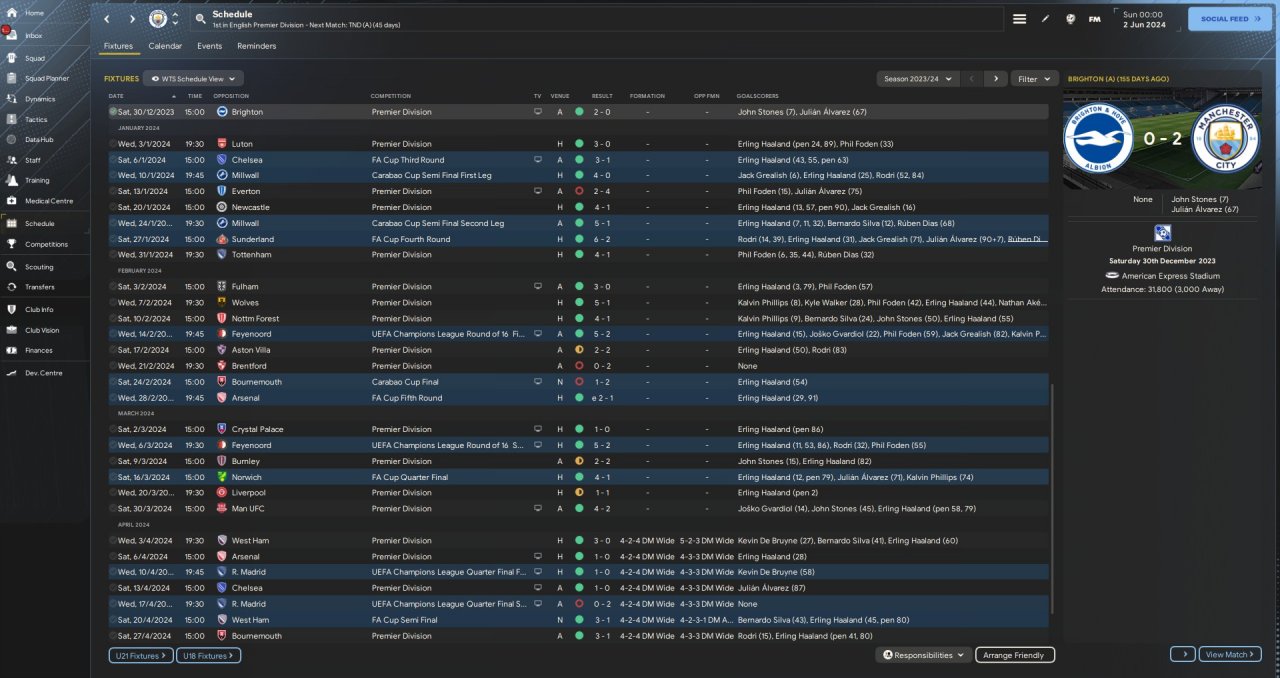Viewport: 1280px width, 678px height.
Task: Open Scouting from the sidebar
Action: tap(39, 267)
